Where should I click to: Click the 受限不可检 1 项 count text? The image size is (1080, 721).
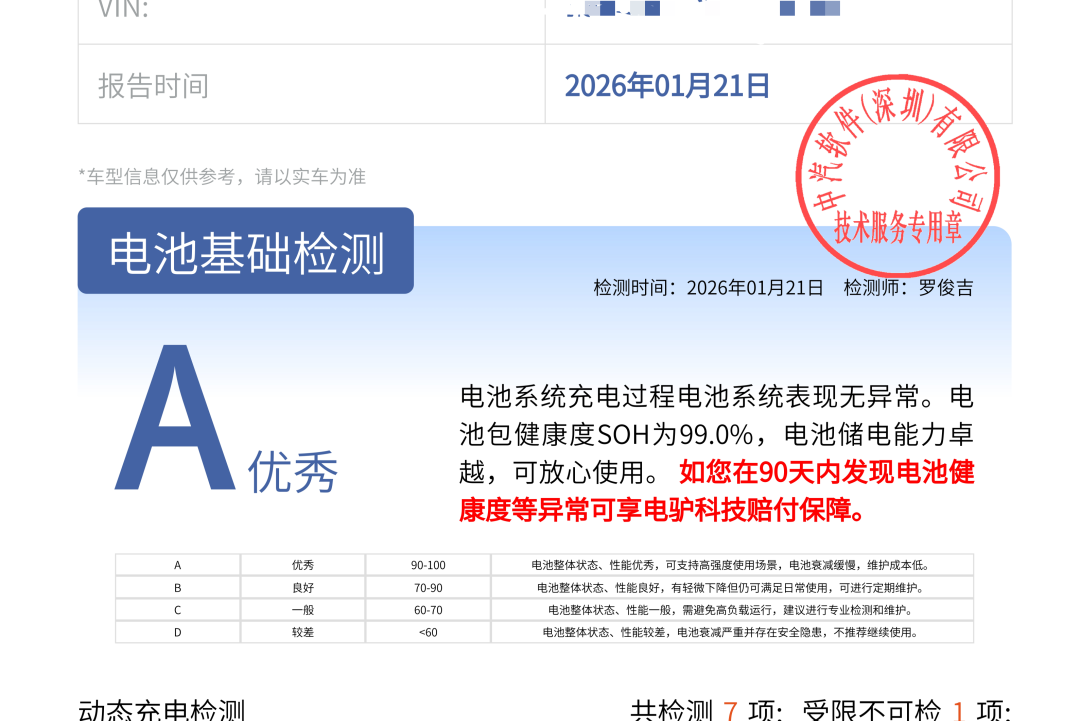tap(906, 710)
